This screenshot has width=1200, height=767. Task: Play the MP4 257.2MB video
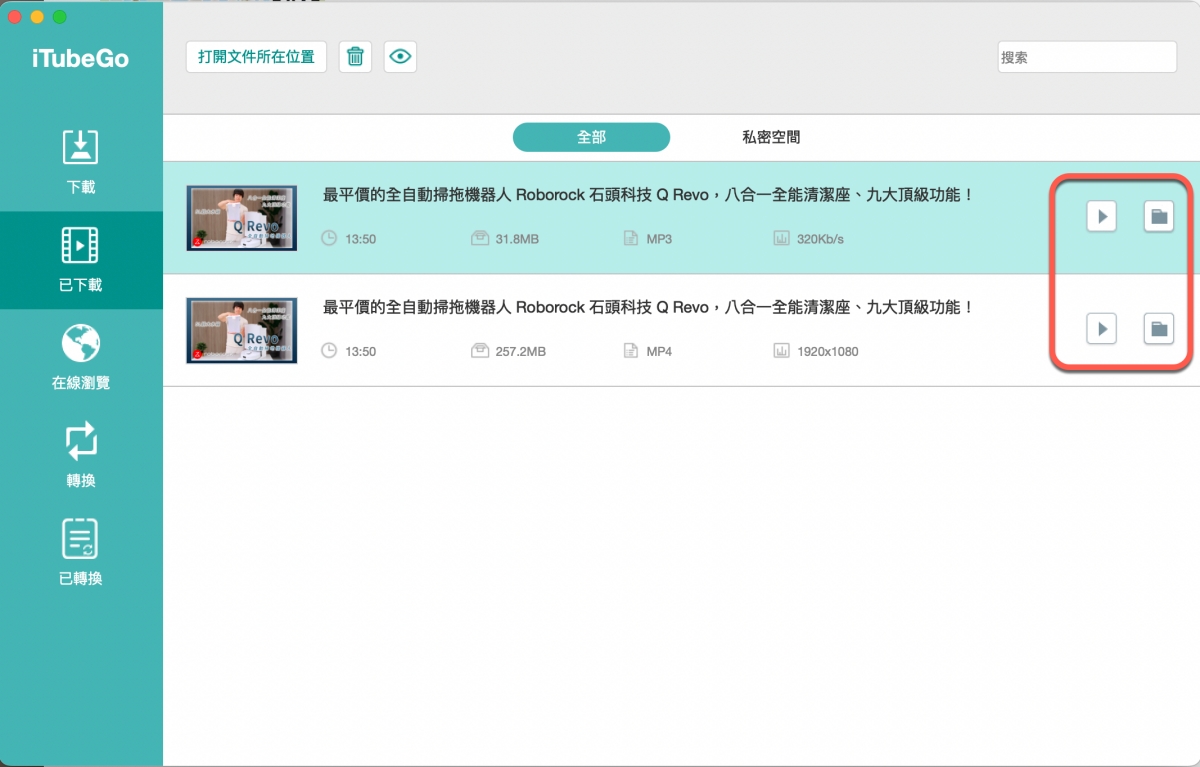pyautogui.click(x=1101, y=328)
